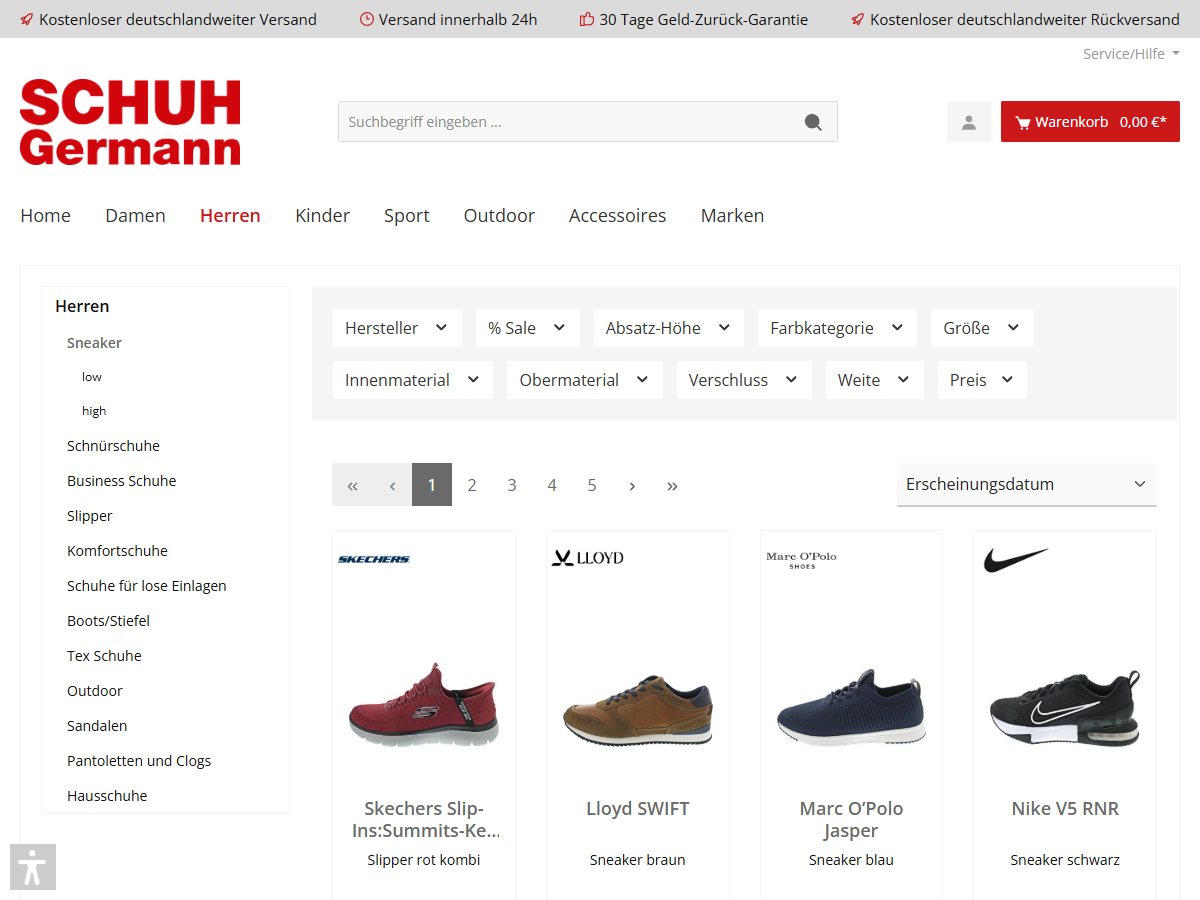Go to next page arrow
The height and width of the screenshot is (900, 1200).
pyautogui.click(x=632, y=485)
